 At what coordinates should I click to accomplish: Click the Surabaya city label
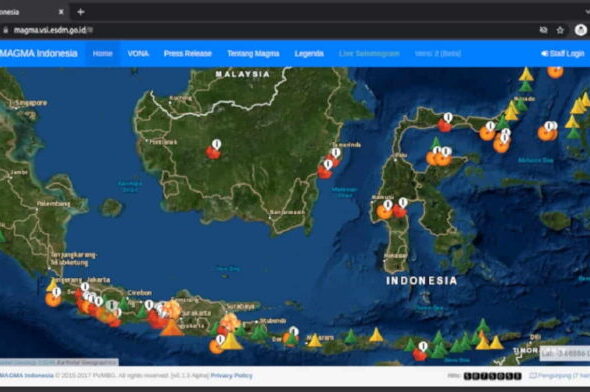click(241, 307)
